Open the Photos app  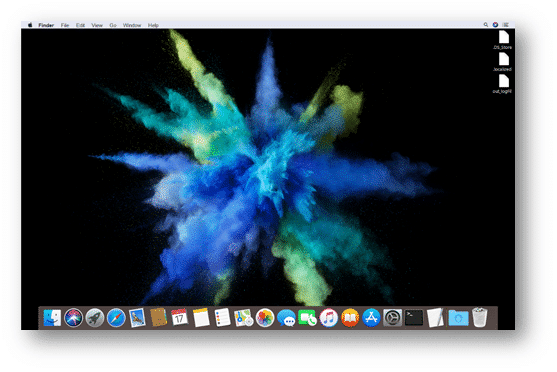(x=265, y=317)
